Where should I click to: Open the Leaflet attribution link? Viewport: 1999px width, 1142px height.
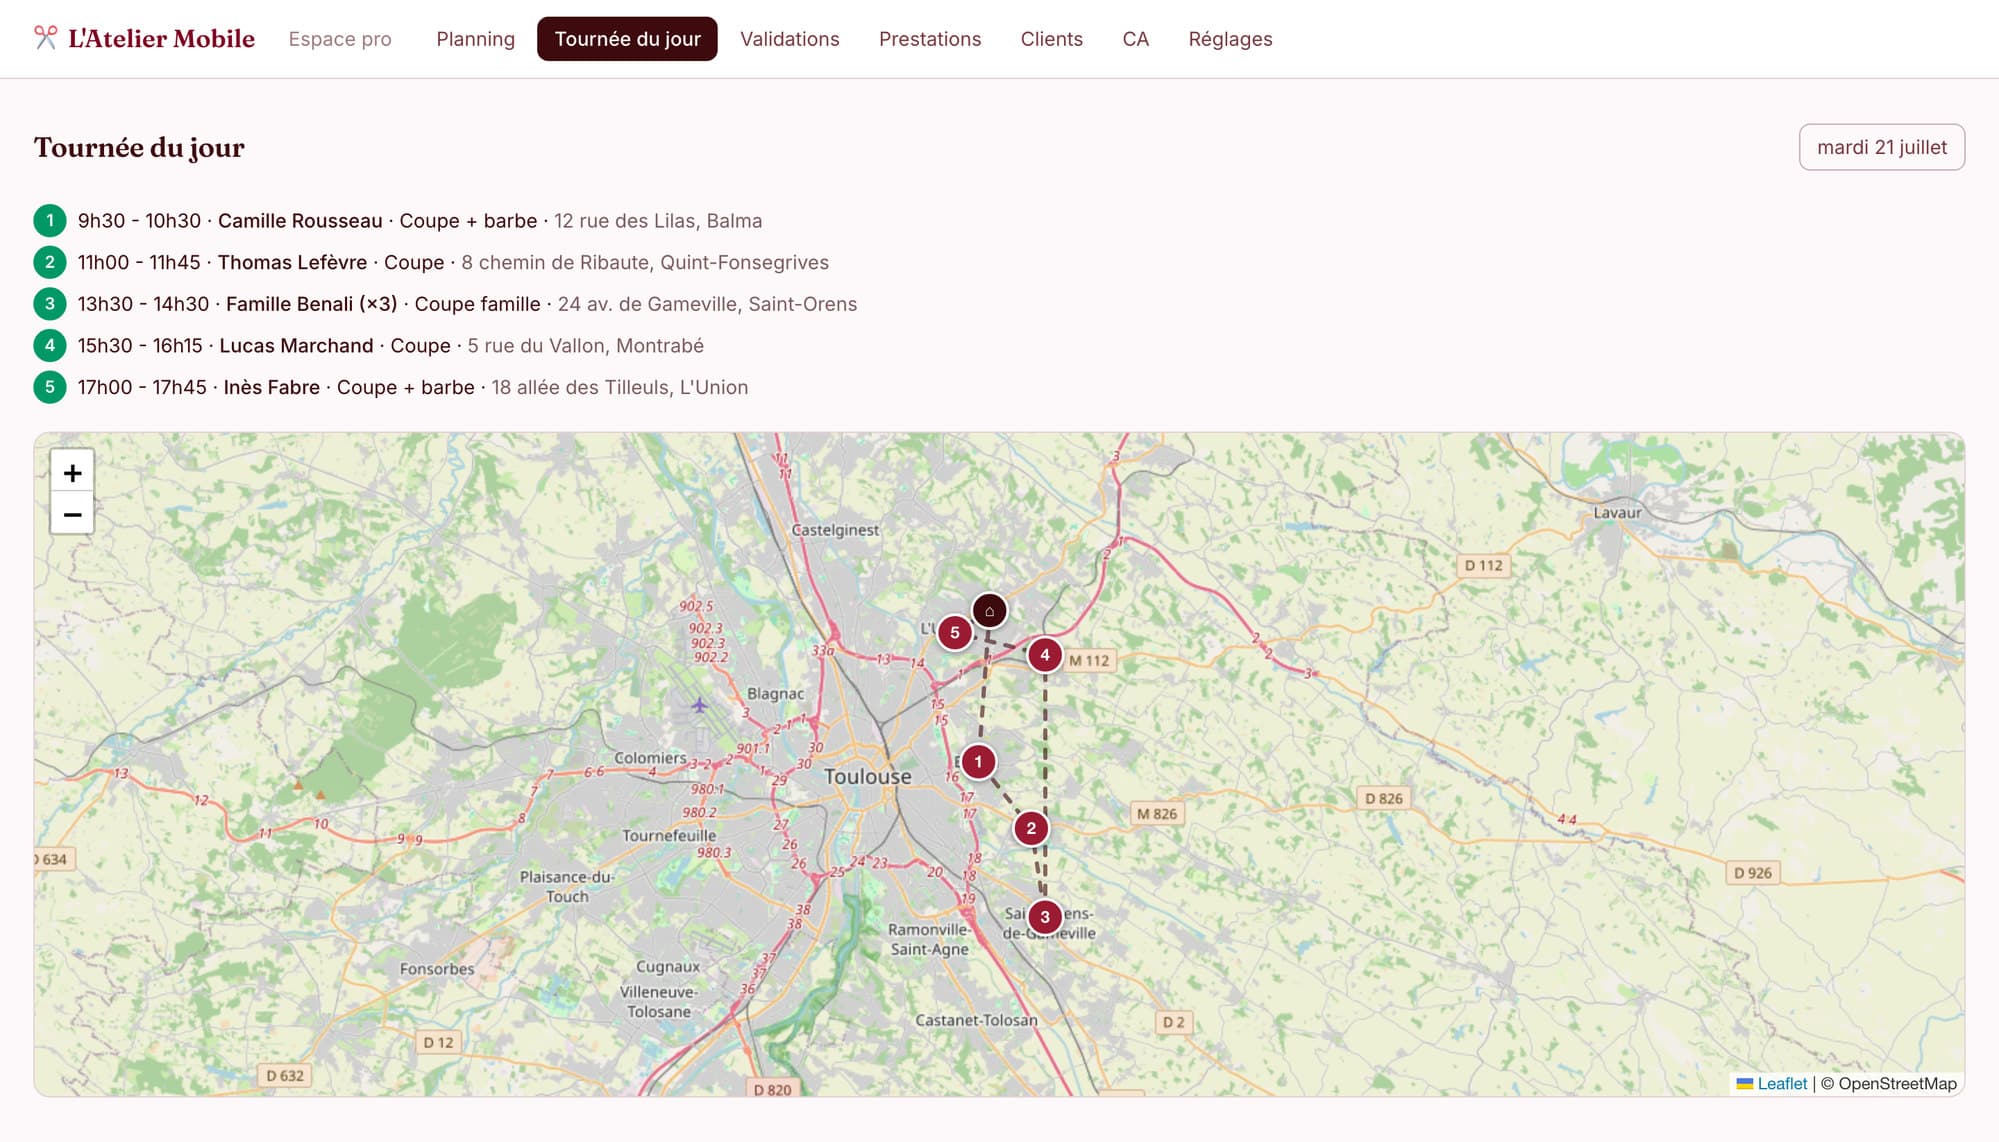click(1772, 1083)
